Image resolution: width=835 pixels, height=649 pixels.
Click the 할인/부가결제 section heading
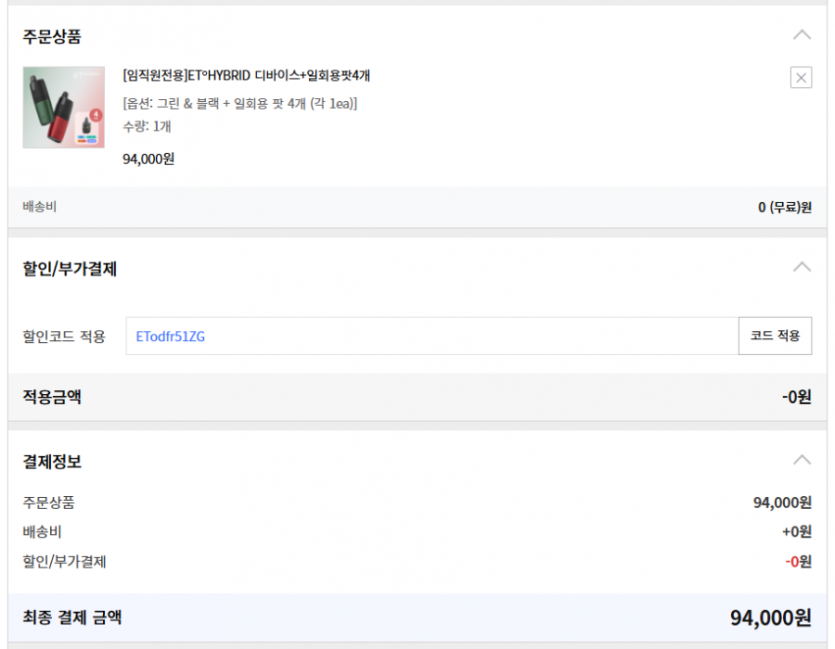70,269
